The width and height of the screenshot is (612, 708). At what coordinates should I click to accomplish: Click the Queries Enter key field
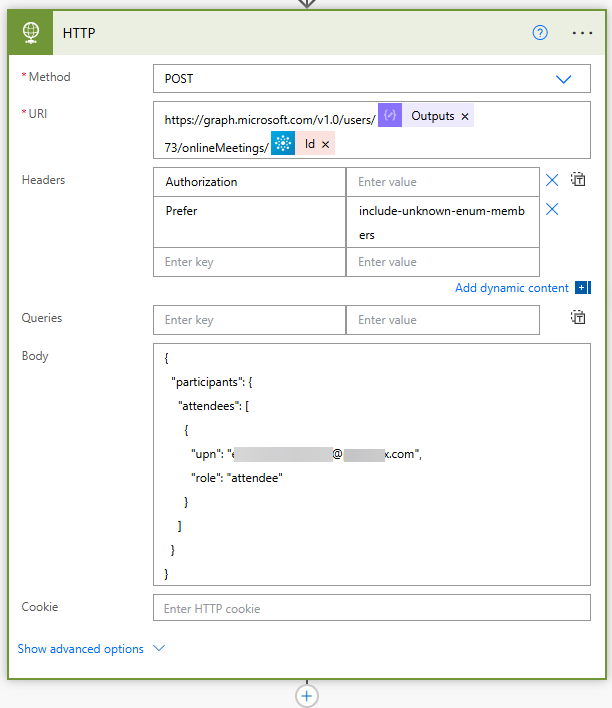point(249,320)
